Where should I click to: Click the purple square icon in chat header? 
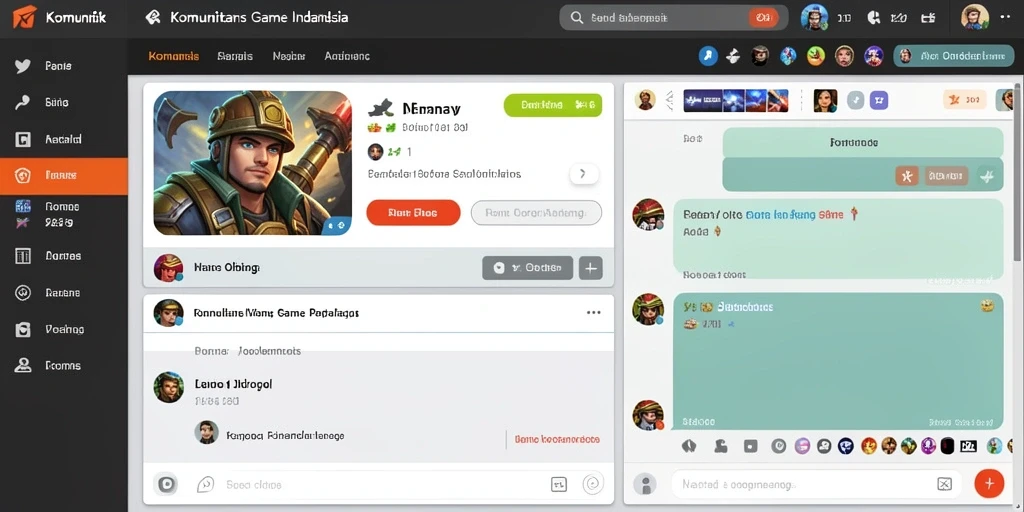point(879,100)
